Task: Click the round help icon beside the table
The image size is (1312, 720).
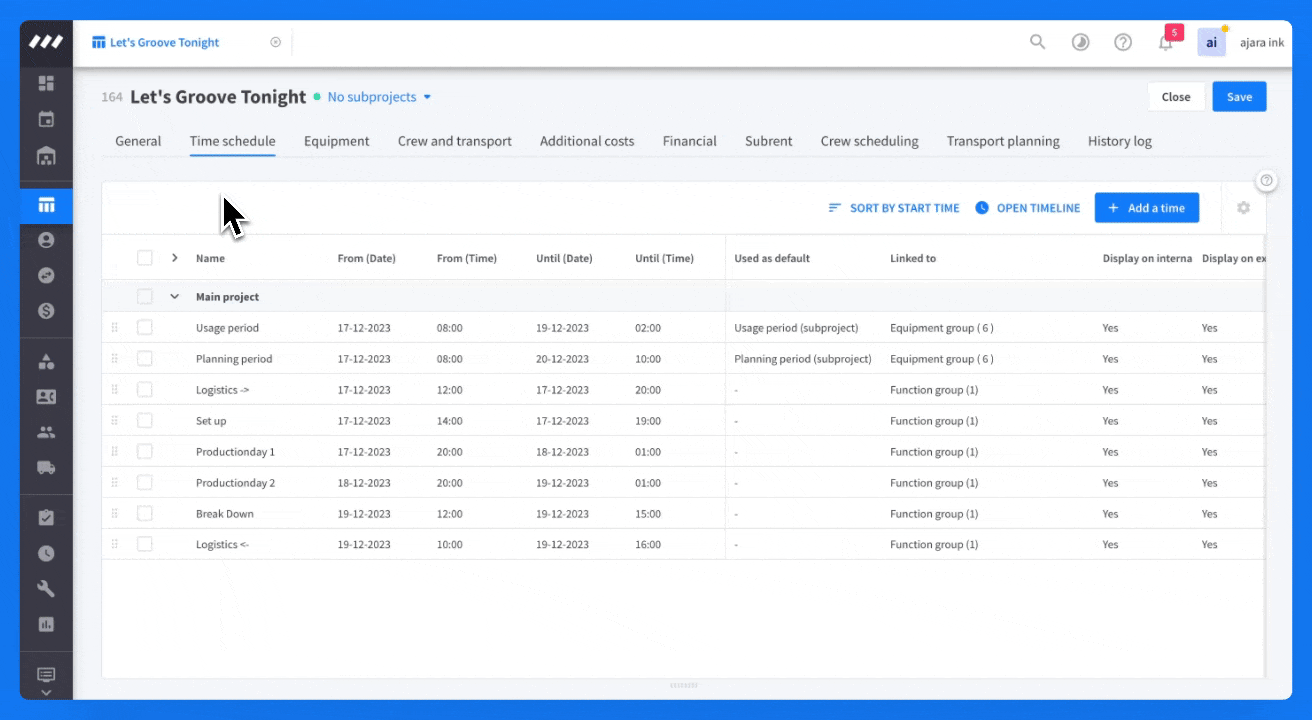Action: (1267, 181)
